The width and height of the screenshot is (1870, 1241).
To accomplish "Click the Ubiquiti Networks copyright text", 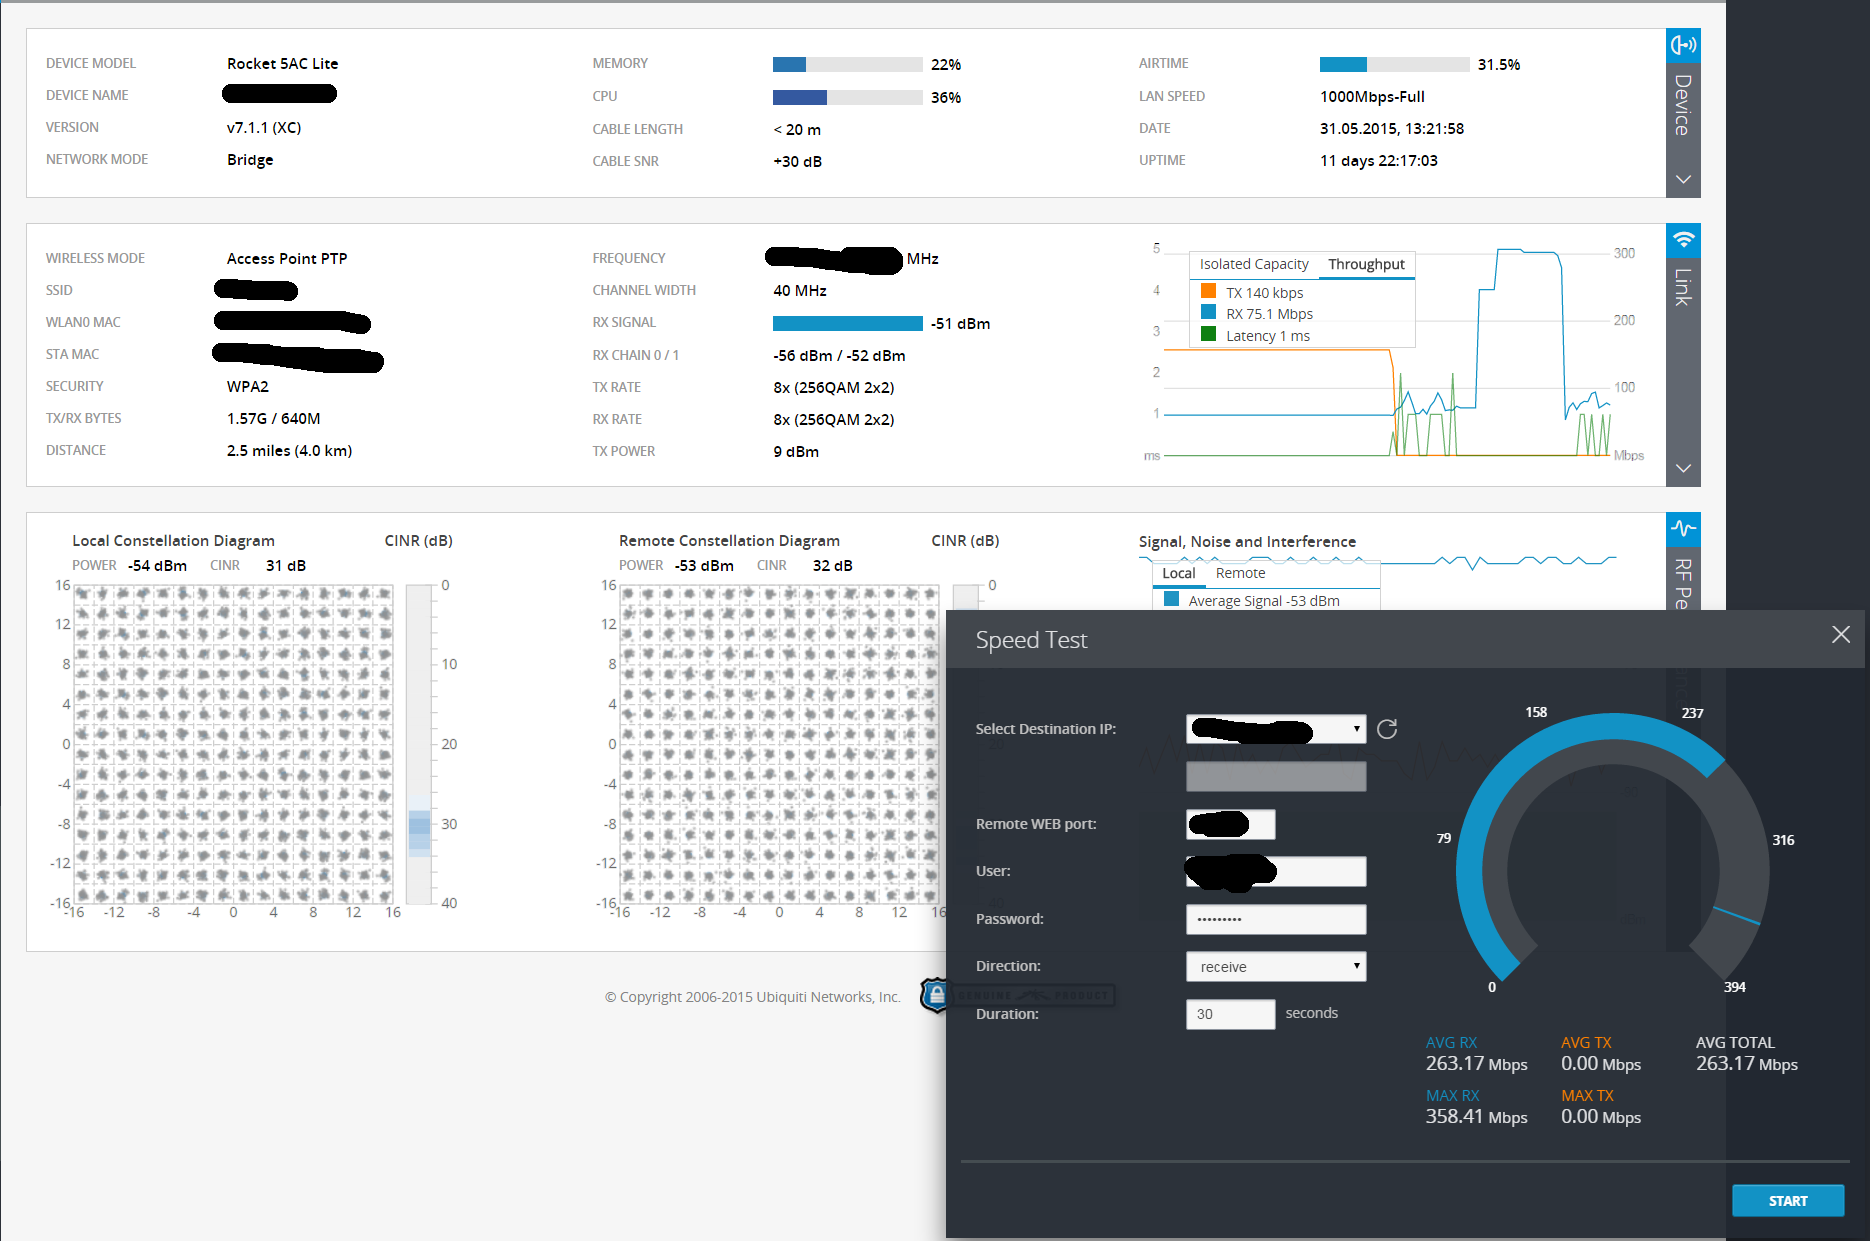I will point(753,997).
